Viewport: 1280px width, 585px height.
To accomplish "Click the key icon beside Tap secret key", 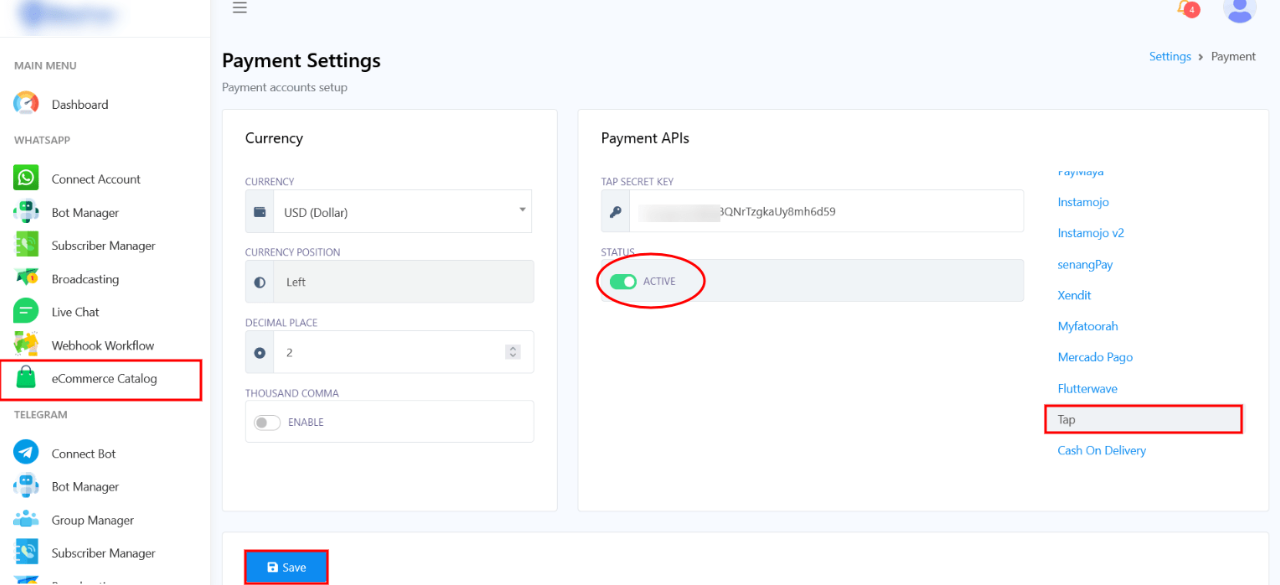I will tap(615, 212).
